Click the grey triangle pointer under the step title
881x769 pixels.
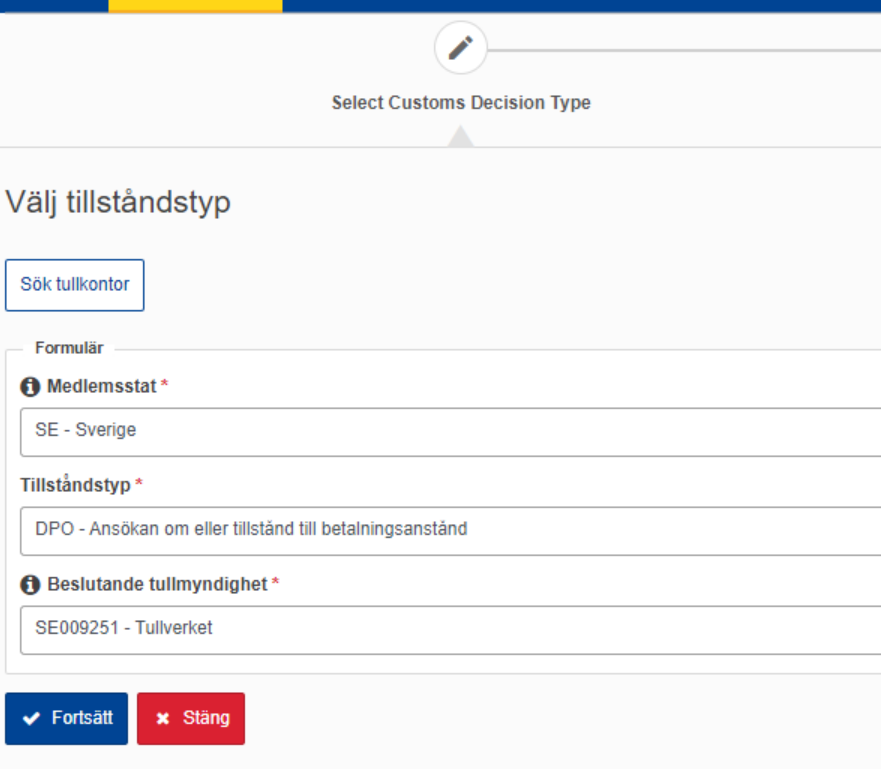click(460, 136)
